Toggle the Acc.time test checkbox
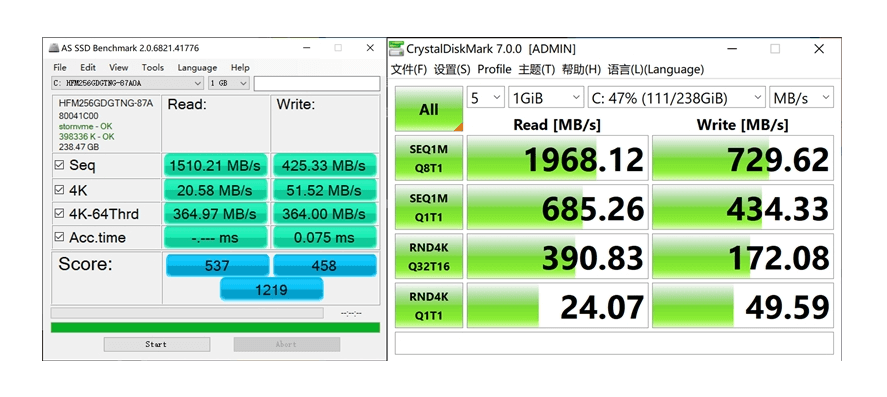This screenshot has width=887, height=397. click(59, 237)
